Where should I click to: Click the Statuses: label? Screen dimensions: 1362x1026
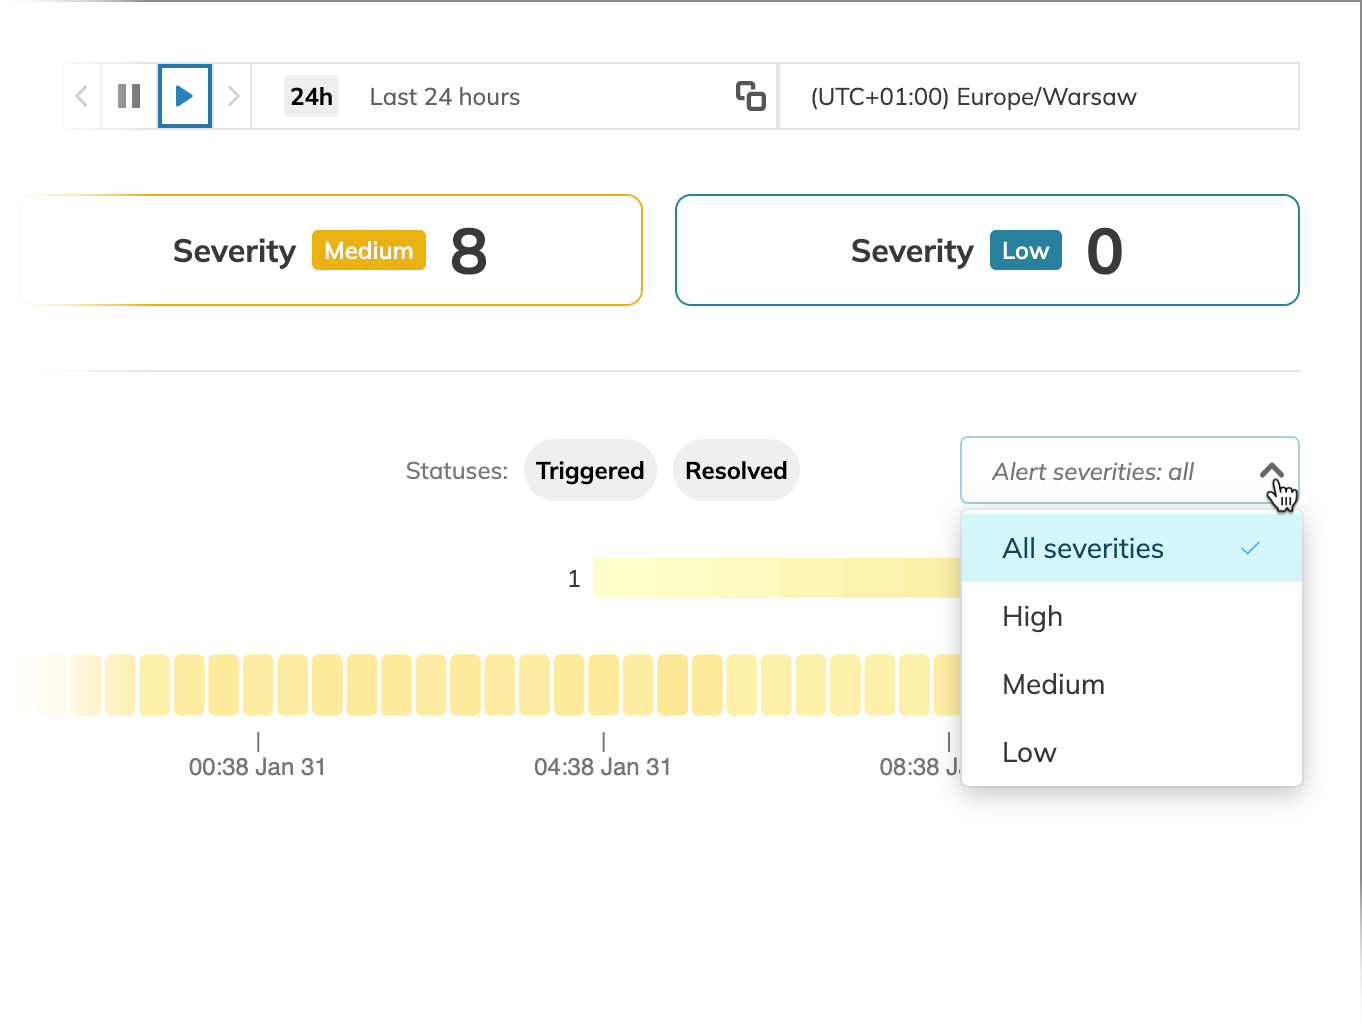[457, 471]
